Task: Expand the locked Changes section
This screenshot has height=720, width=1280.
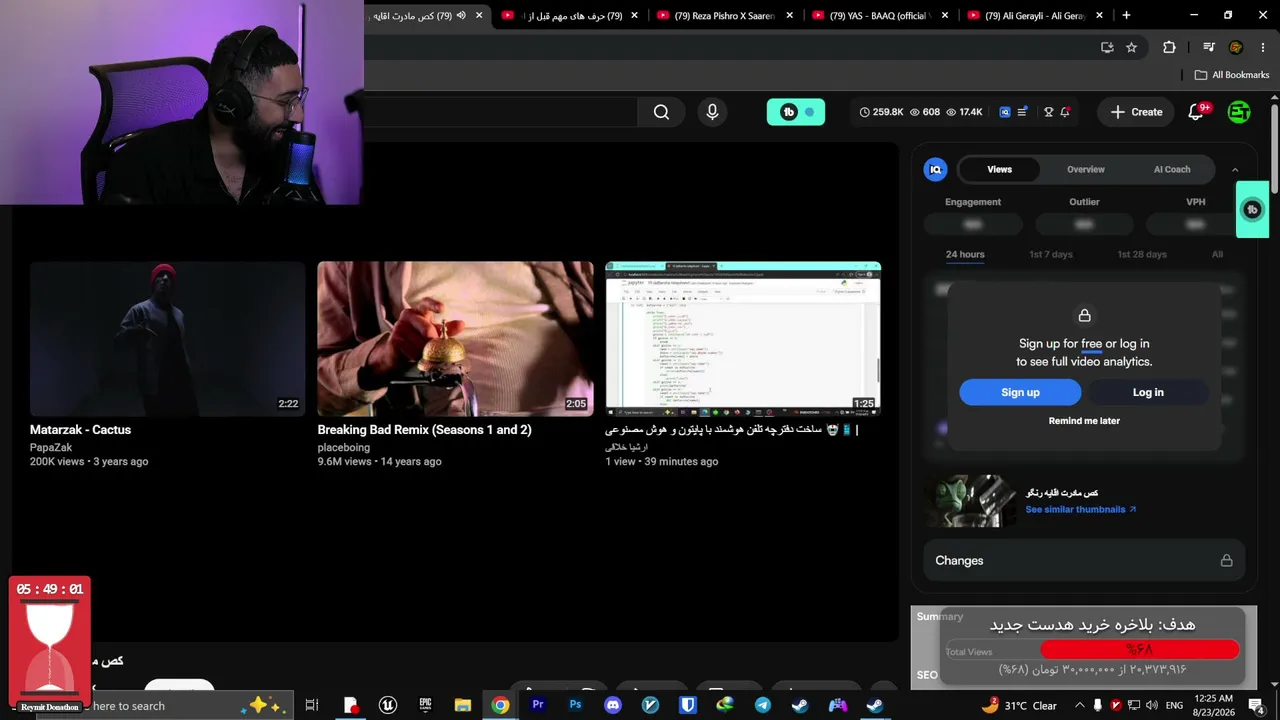Action: click(1084, 561)
